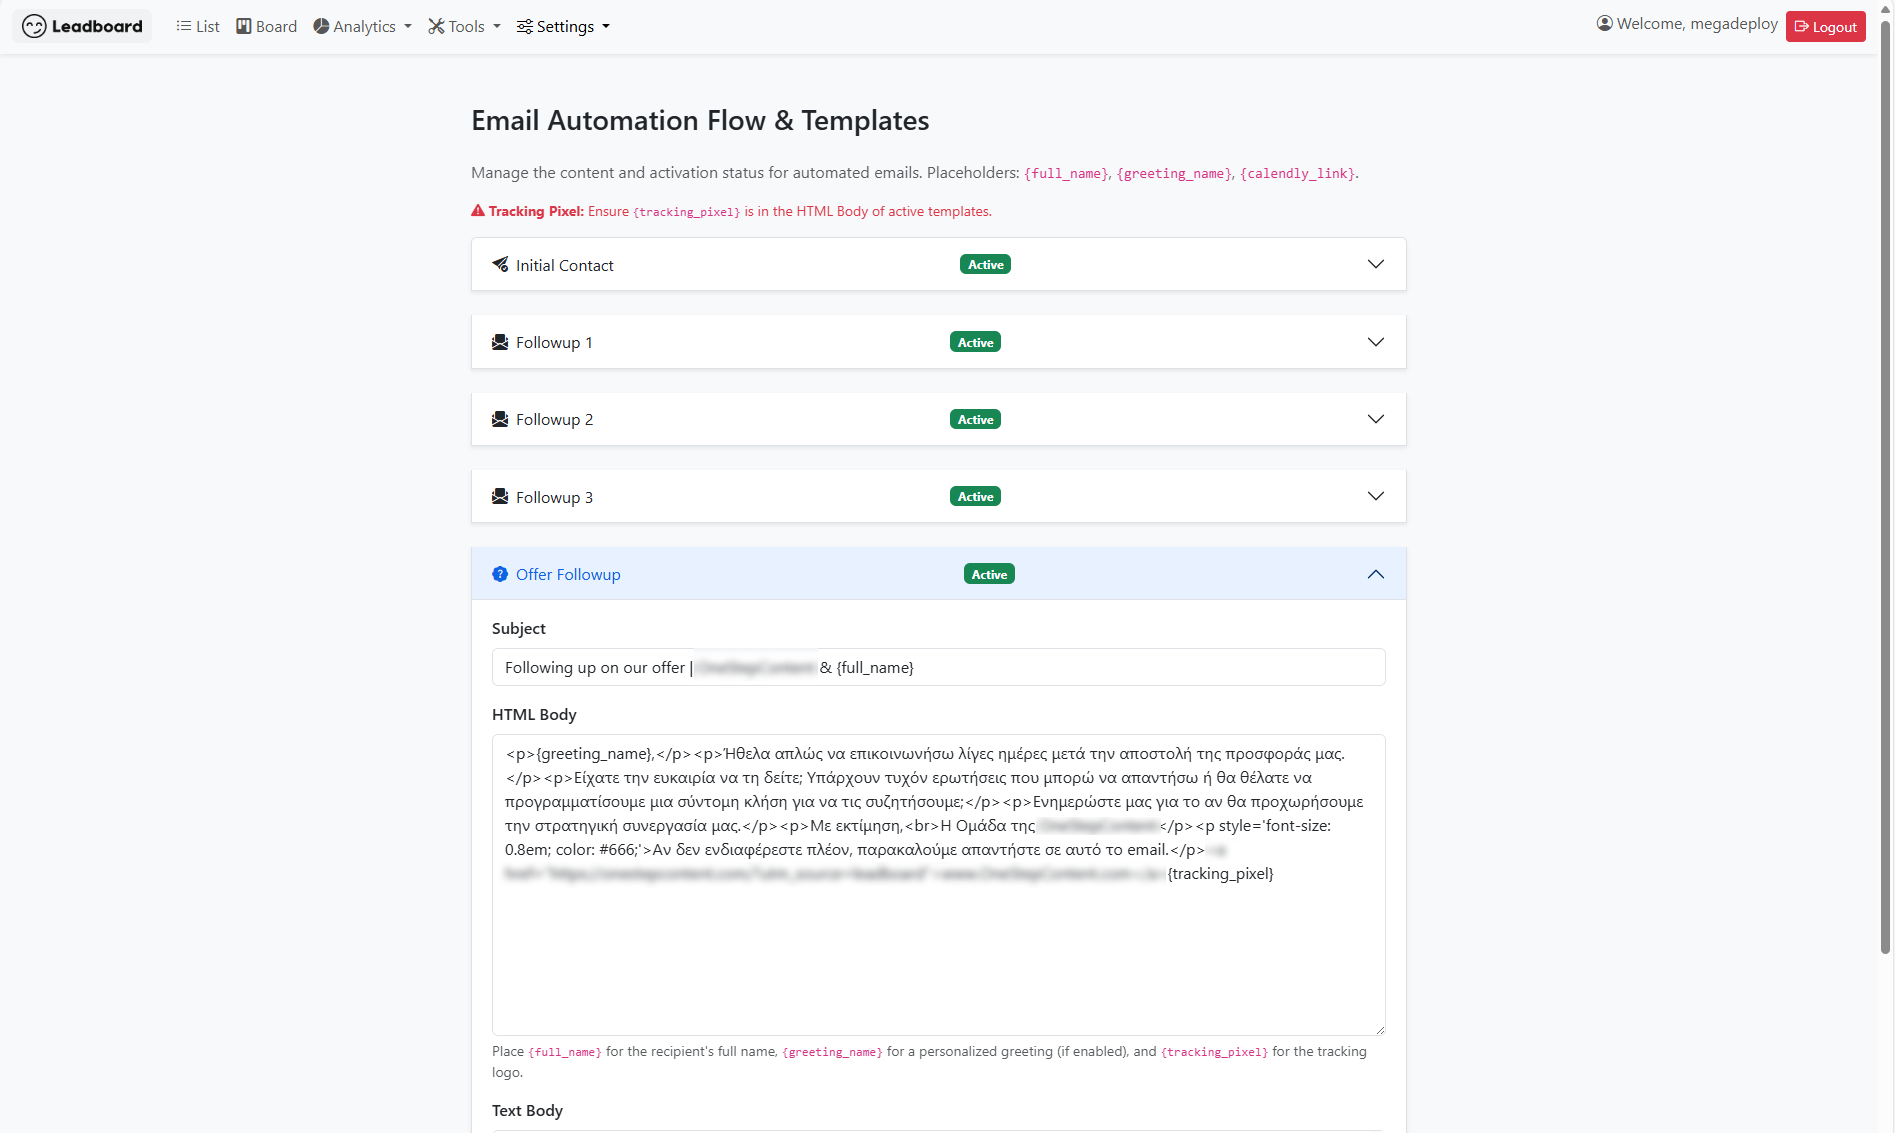The width and height of the screenshot is (1895, 1133).
Task: Switch to the Board view
Action: click(266, 27)
